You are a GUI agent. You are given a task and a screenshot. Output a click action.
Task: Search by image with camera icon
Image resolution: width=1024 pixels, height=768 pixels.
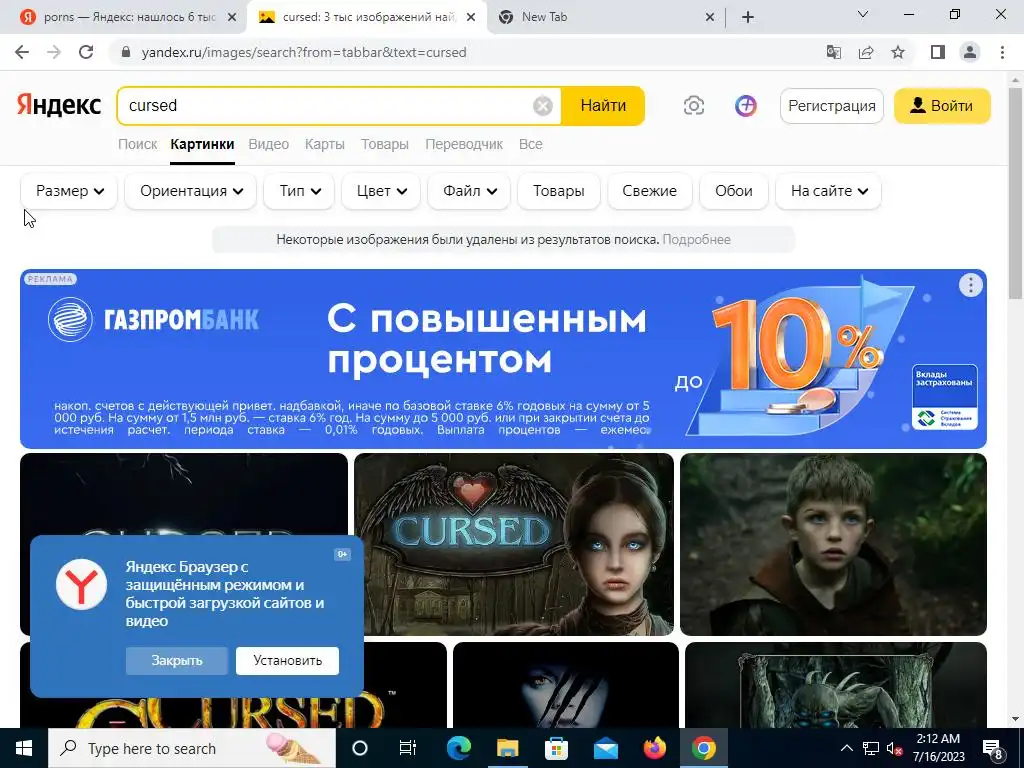pyautogui.click(x=694, y=105)
